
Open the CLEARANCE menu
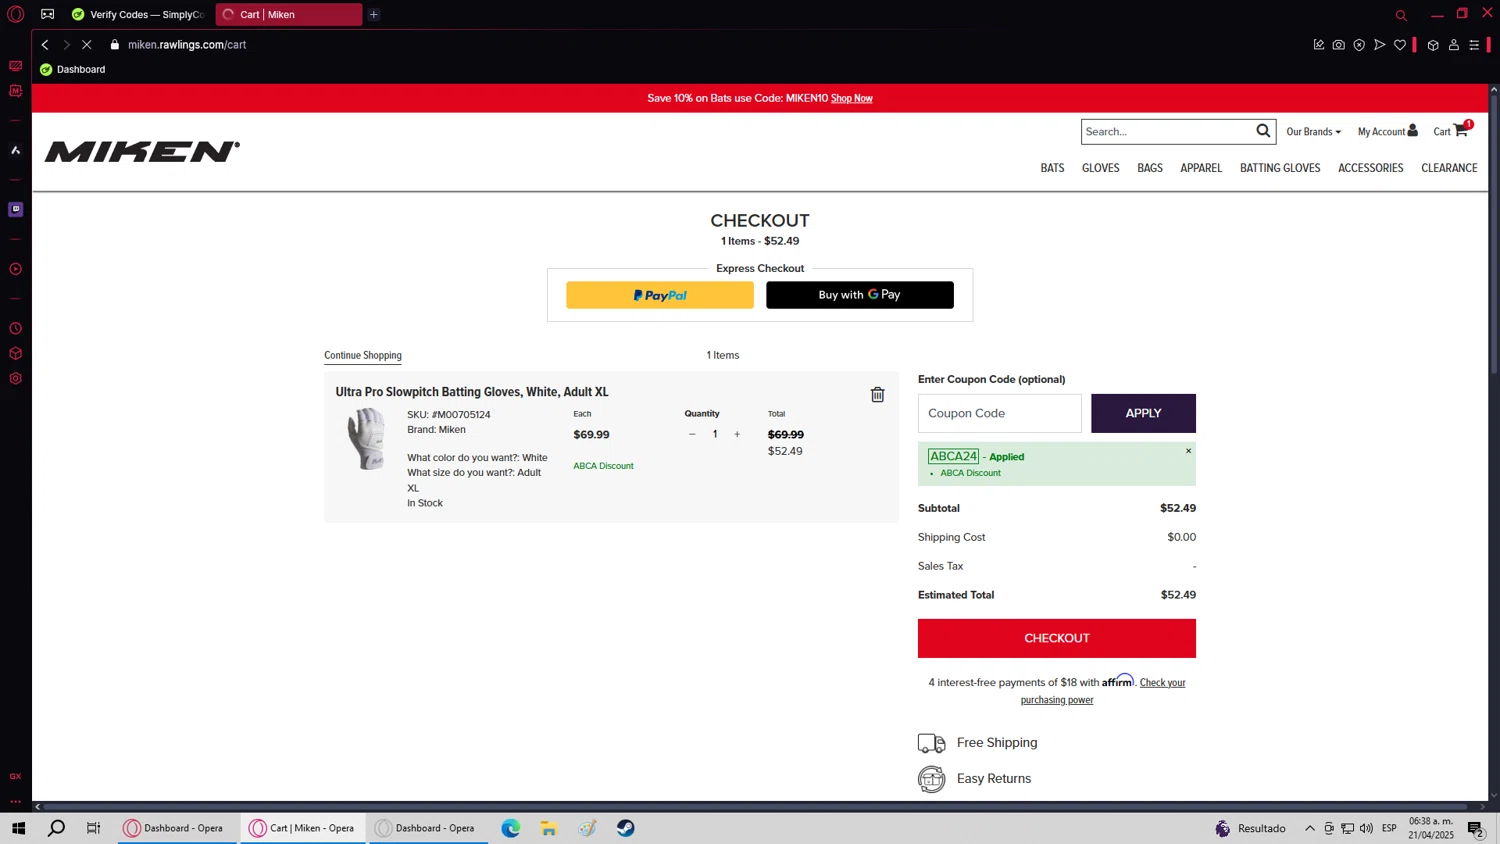1449,168
